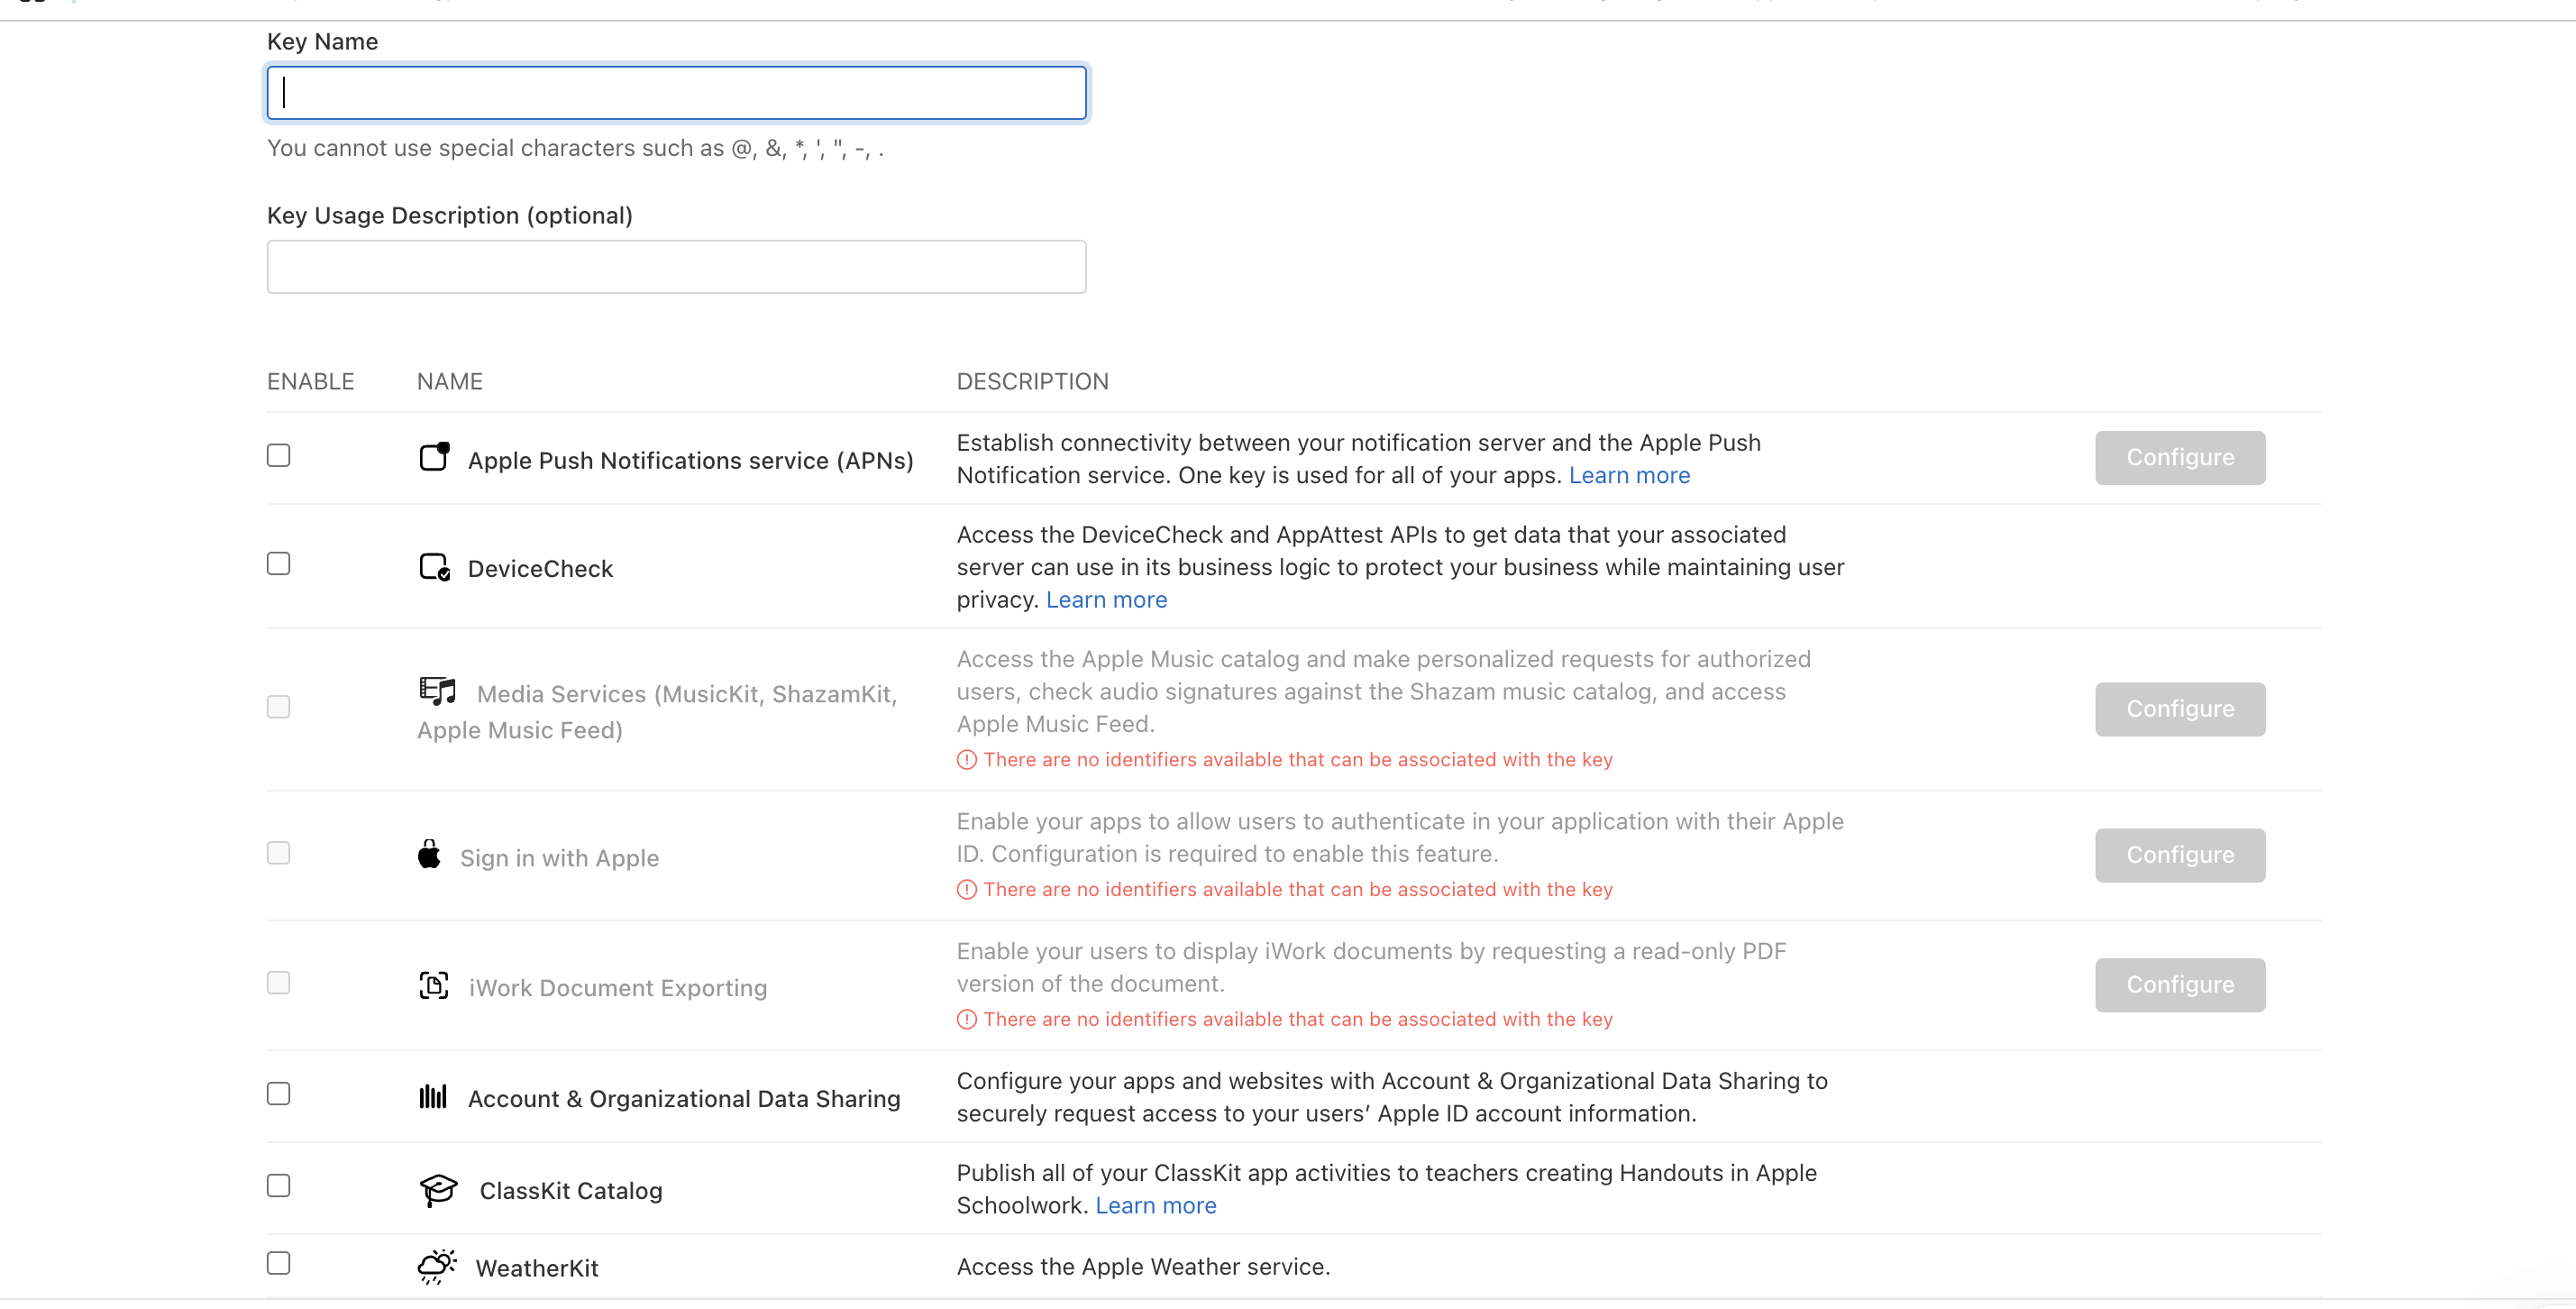The image size is (2576, 1309).
Task: Enable the DeviceCheck checkbox
Action: tap(279, 564)
